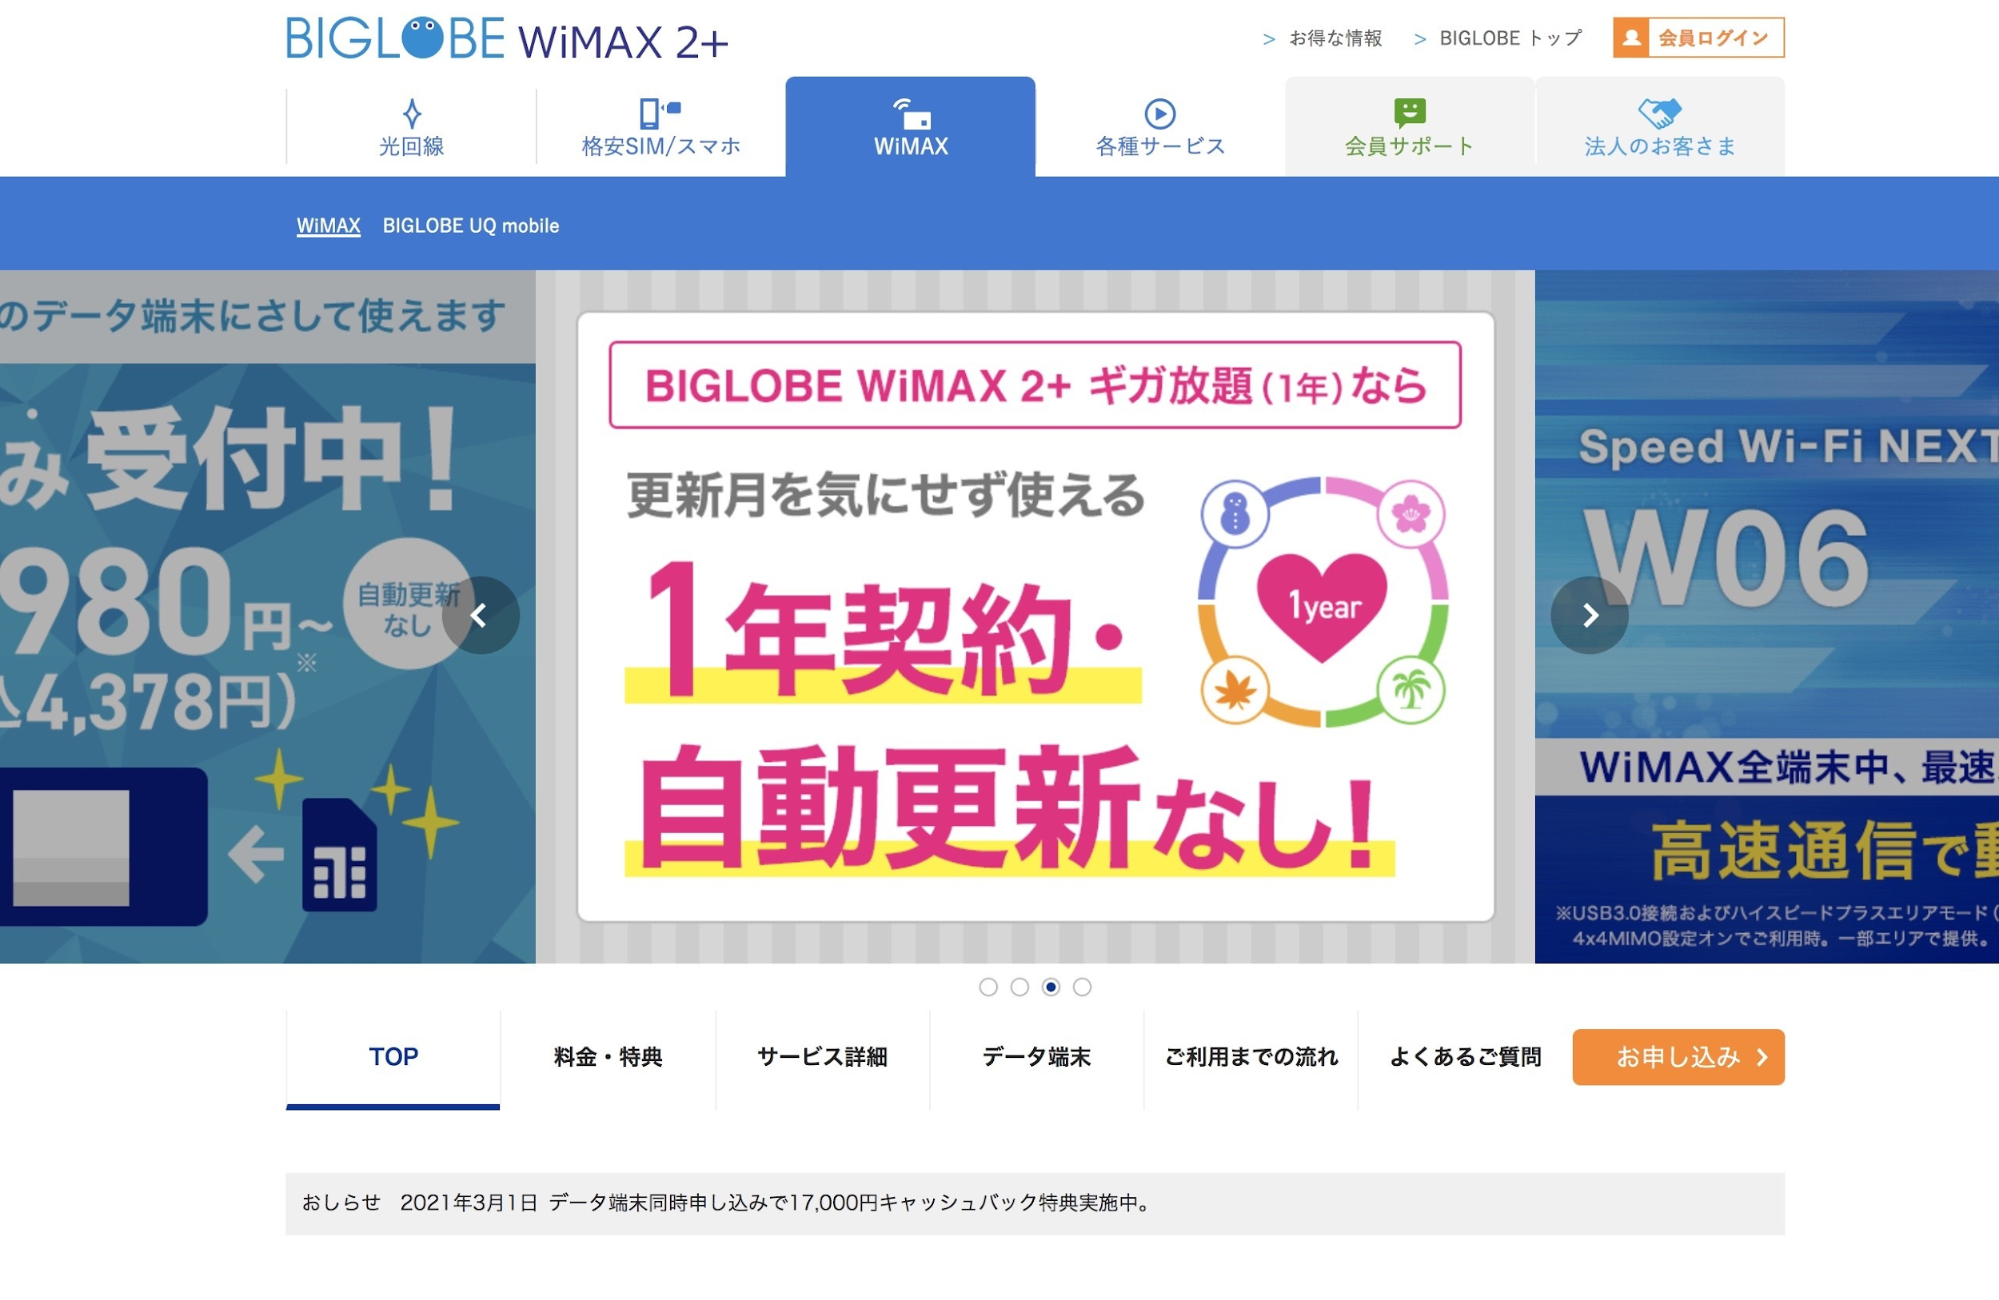Click the 会員ログイン person icon
The width and height of the screenshot is (1999, 1300).
(x=1631, y=38)
